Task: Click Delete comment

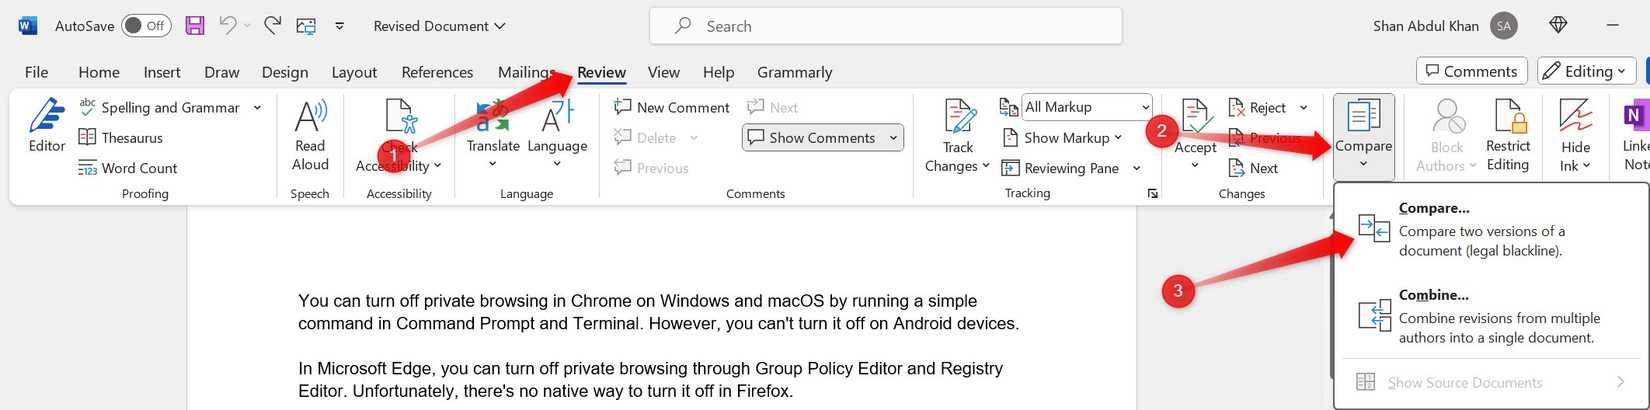Action: [x=646, y=138]
